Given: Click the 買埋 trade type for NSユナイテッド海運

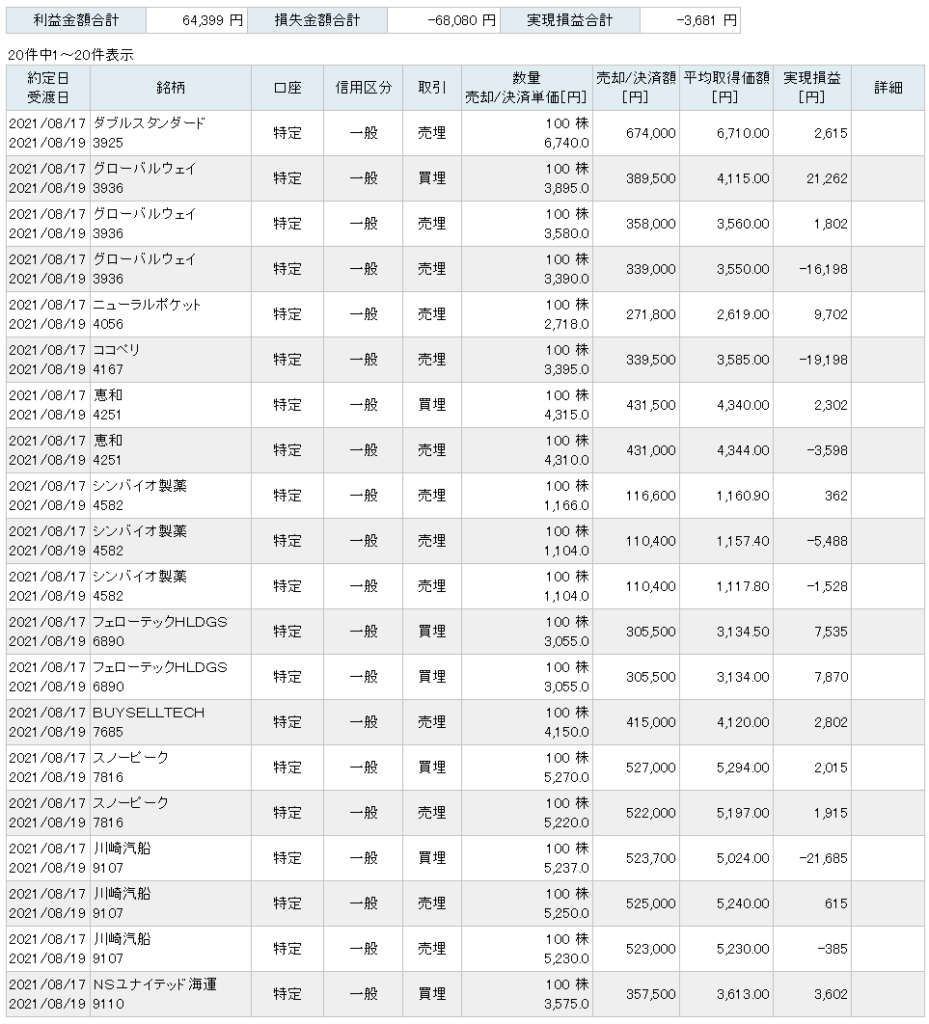Looking at the screenshot, I should (432, 994).
